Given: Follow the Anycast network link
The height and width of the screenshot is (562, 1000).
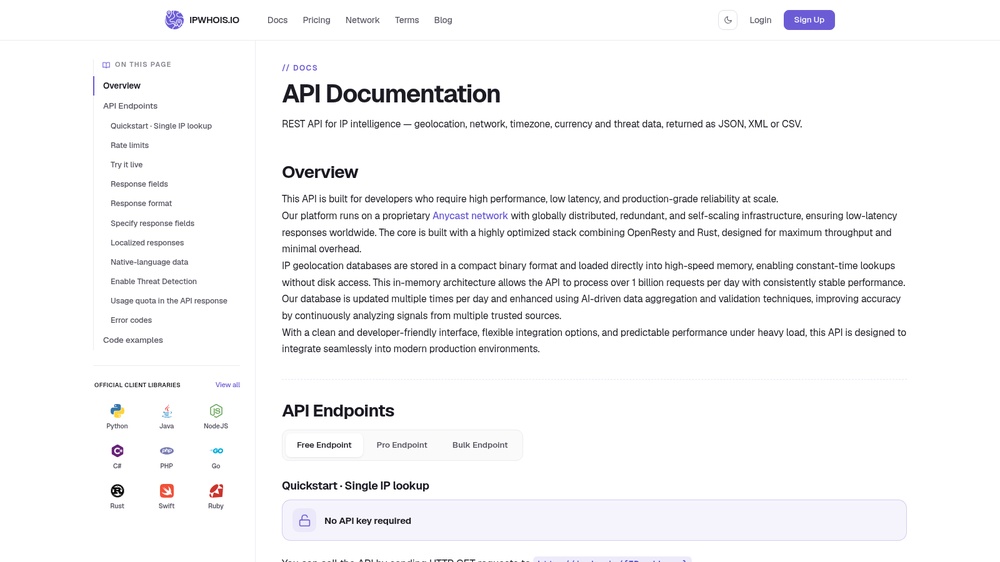Looking at the screenshot, I should click(x=470, y=216).
